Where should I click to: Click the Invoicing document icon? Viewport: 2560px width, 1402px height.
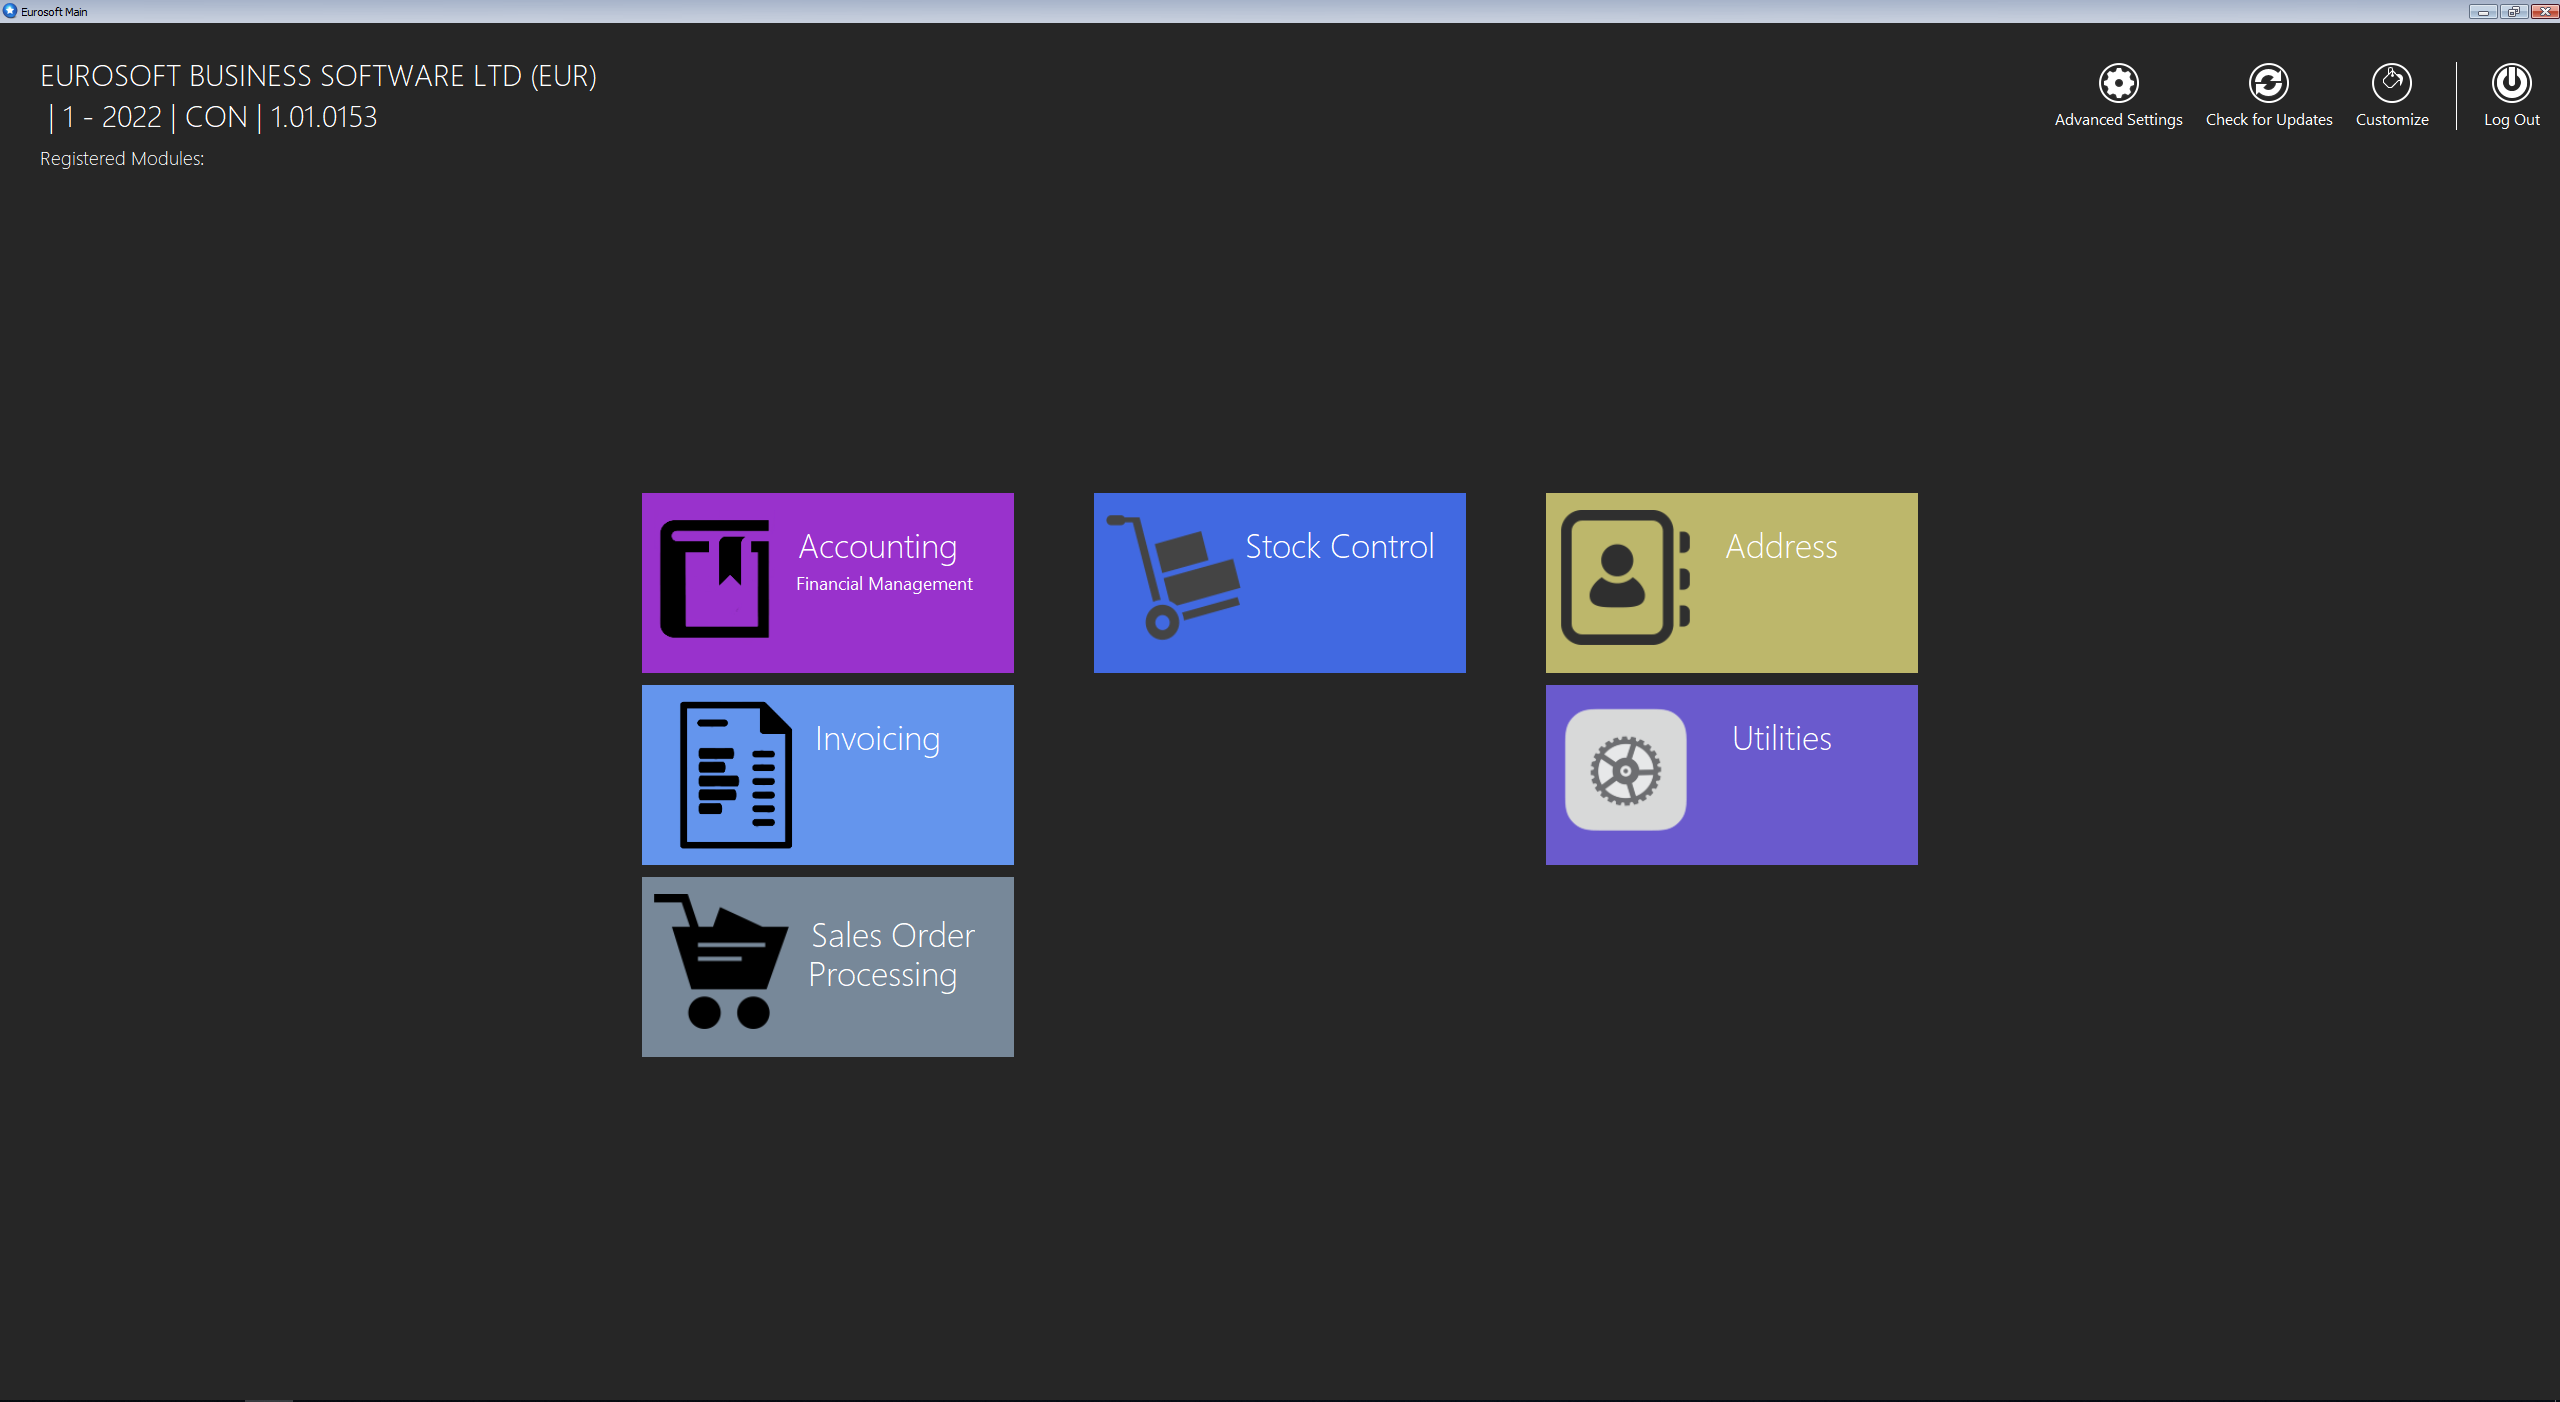[735, 775]
